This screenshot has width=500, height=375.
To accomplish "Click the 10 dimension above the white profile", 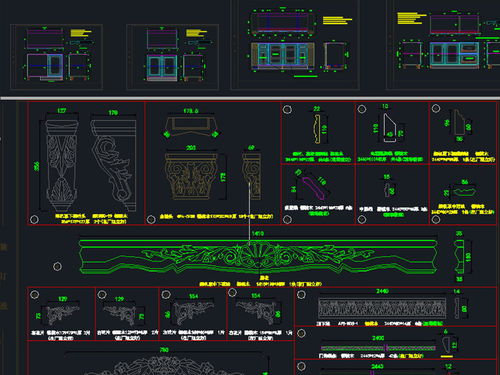I will coord(385,106).
